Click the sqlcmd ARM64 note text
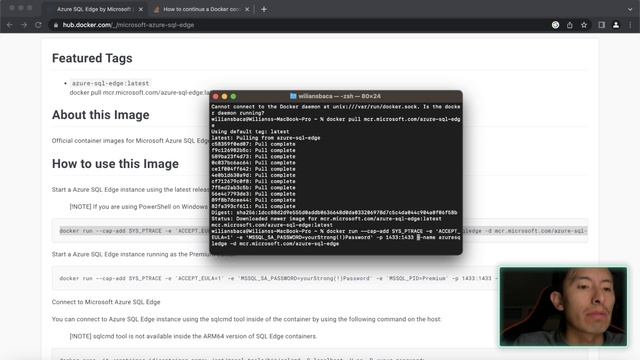The height and width of the screenshot is (360, 640). [x=193, y=336]
